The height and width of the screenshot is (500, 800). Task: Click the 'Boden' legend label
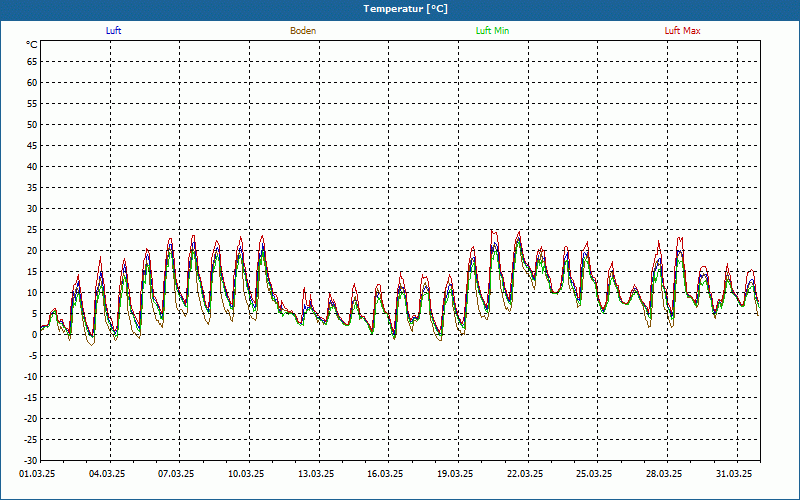click(x=303, y=31)
